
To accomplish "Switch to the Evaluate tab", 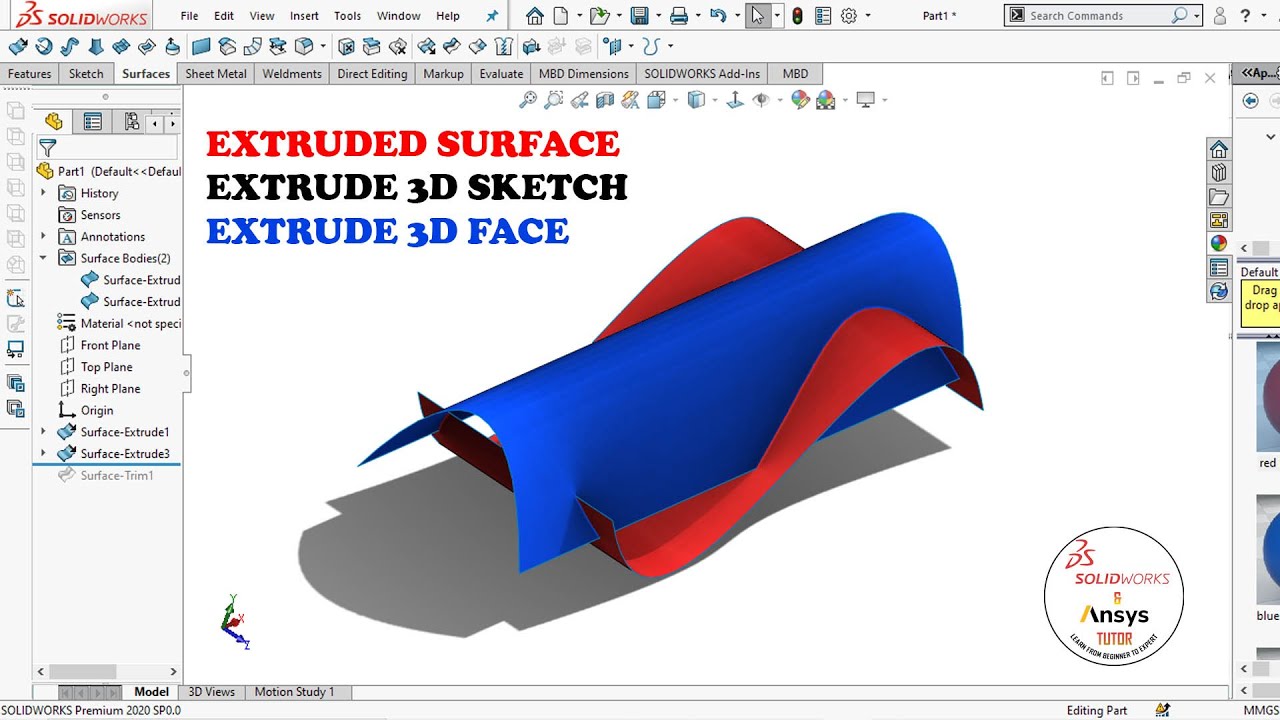I will (x=501, y=73).
